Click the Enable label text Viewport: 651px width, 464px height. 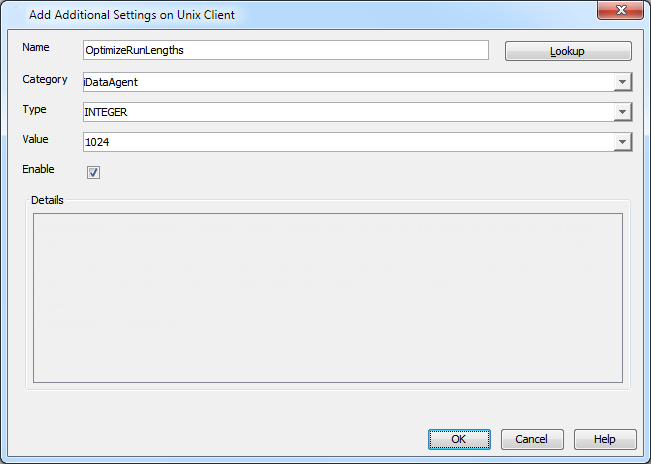click(38, 169)
